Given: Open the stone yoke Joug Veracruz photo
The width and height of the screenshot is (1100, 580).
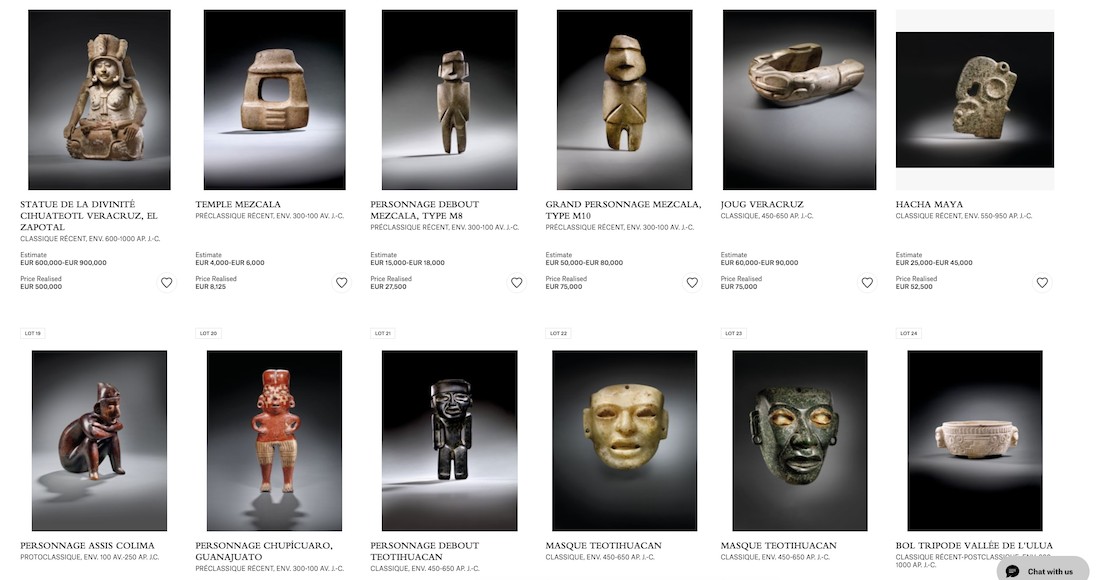Looking at the screenshot, I should pos(799,100).
